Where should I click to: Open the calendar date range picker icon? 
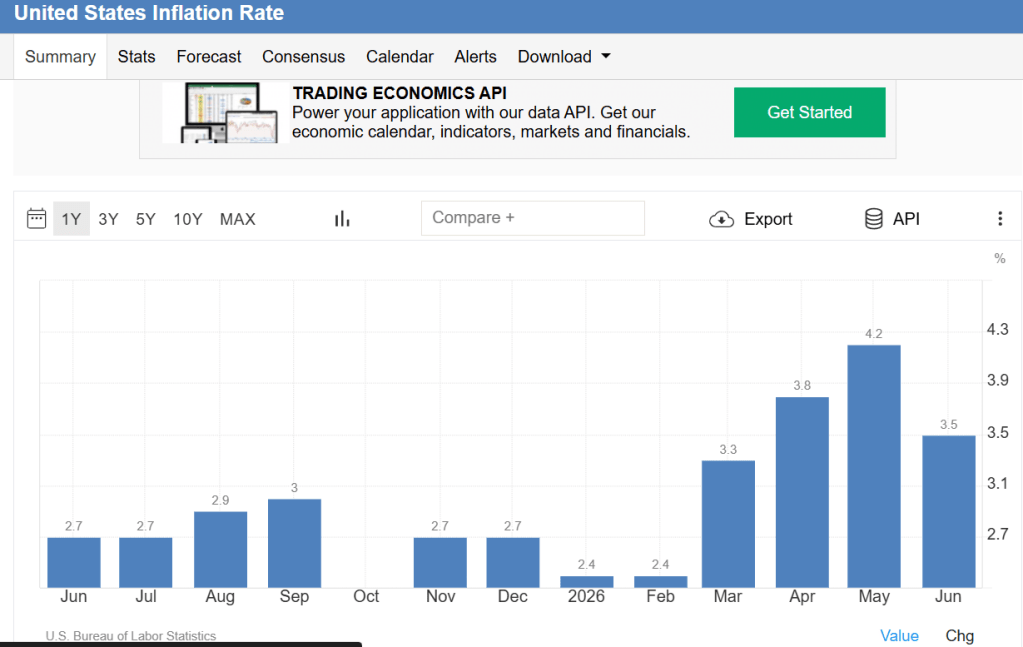tap(37, 218)
